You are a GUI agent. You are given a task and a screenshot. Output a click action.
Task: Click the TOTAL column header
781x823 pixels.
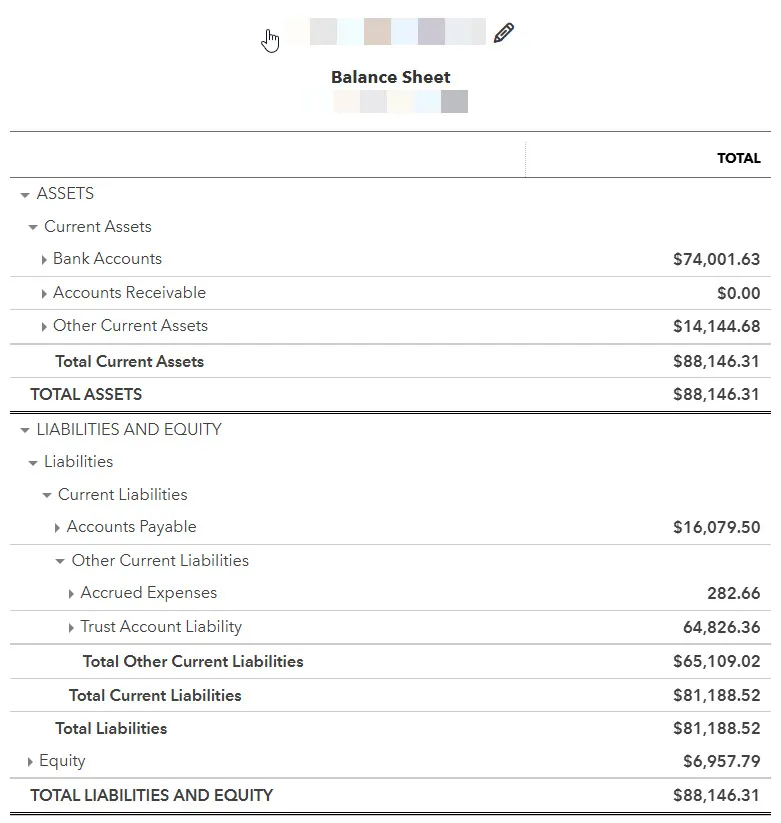(738, 158)
